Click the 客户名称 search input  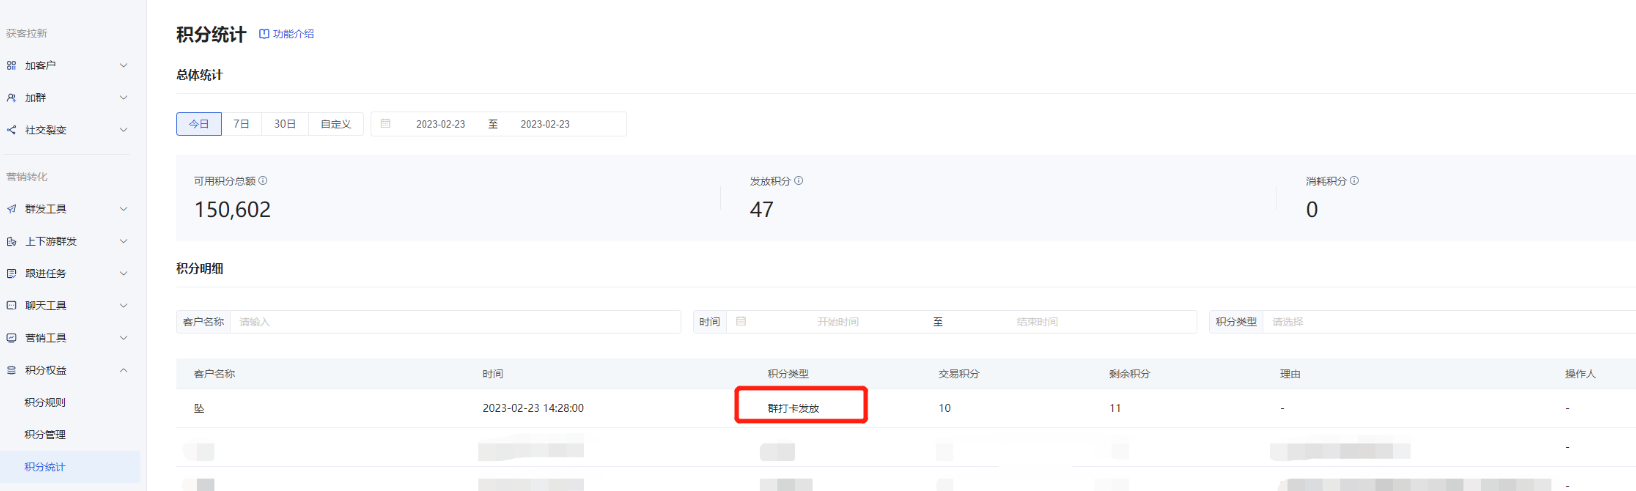click(455, 322)
